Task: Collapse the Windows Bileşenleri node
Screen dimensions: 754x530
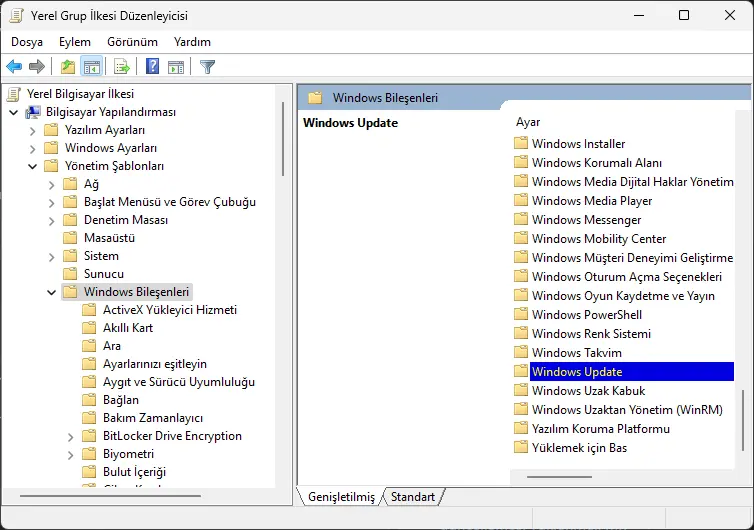Action: coord(51,292)
